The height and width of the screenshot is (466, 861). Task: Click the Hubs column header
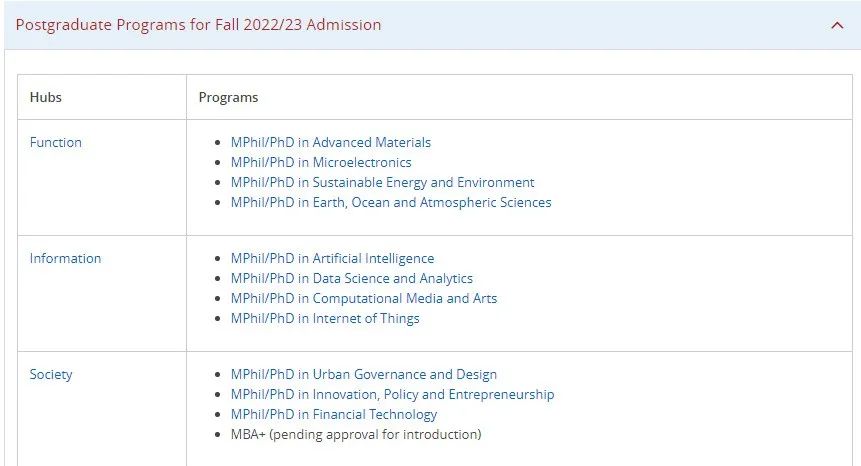[46, 97]
